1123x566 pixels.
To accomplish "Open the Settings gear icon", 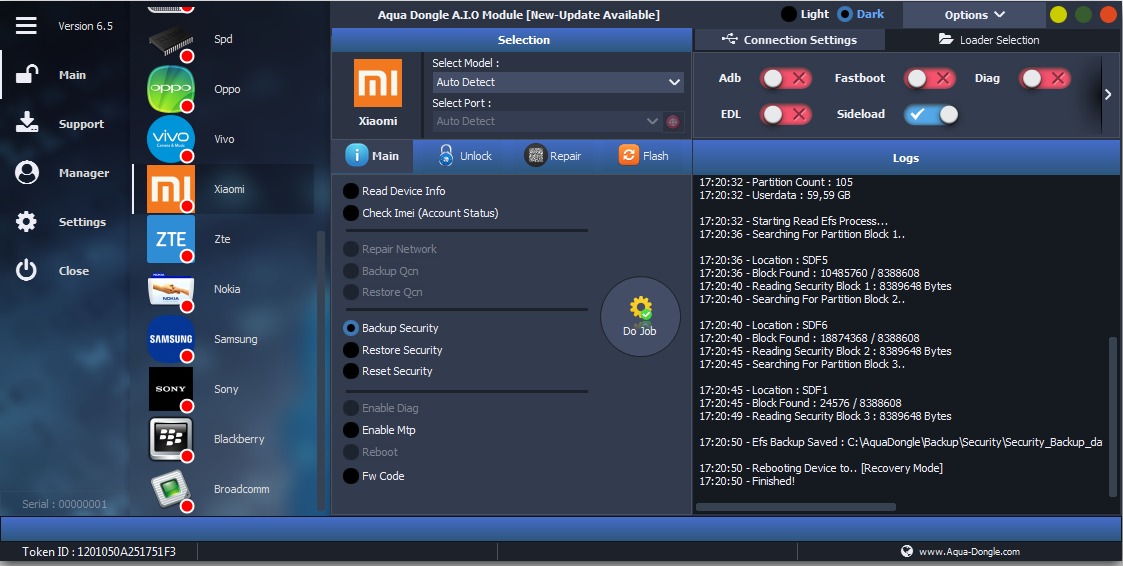I will (x=26, y=221).
